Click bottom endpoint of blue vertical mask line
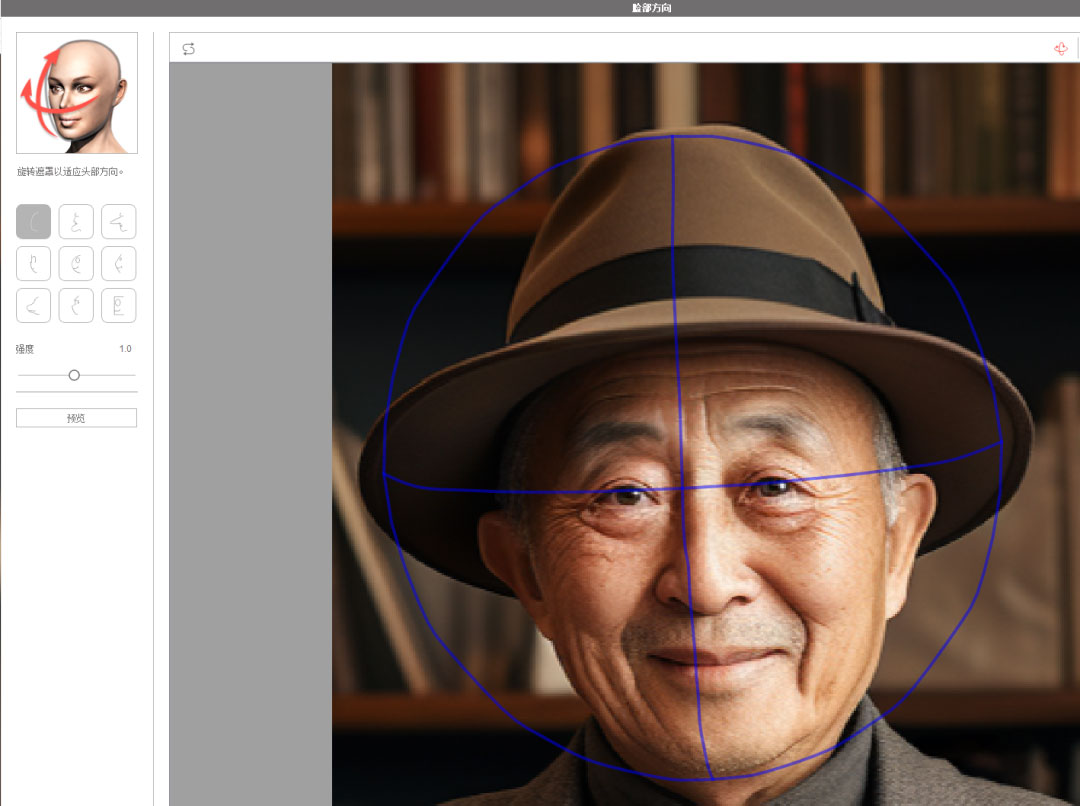This screenshot has height=806, width=1080. tap(710, 778)
